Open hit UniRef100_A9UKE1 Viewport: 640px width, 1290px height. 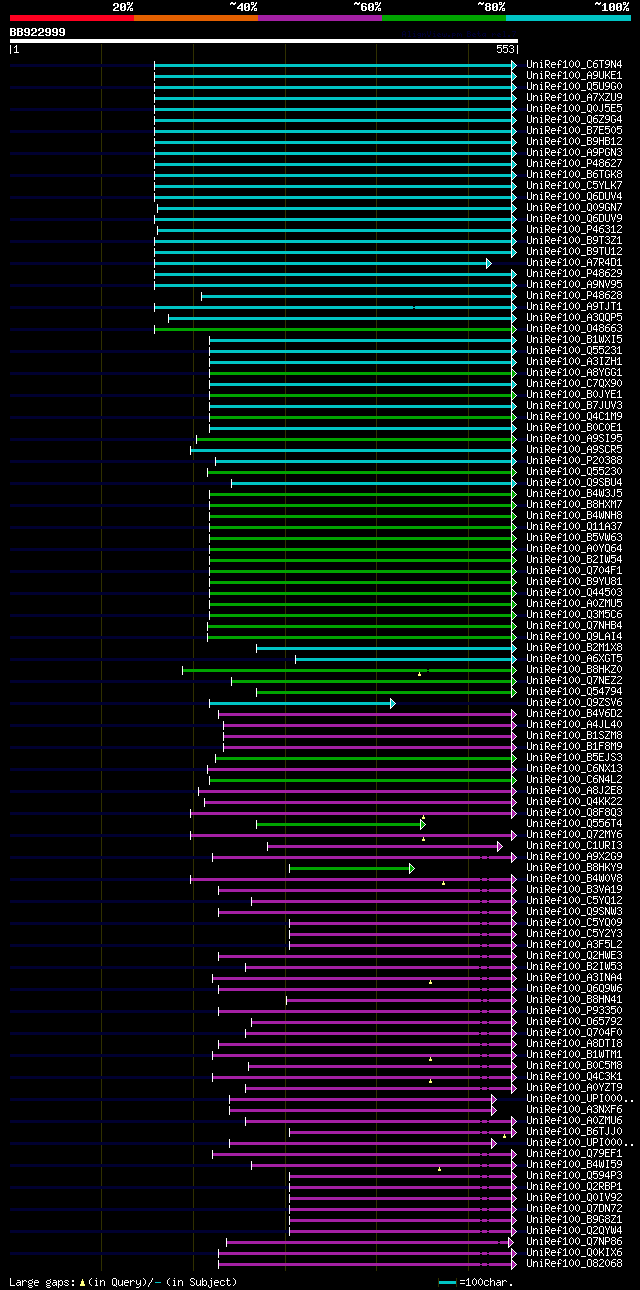coord(574,75)
